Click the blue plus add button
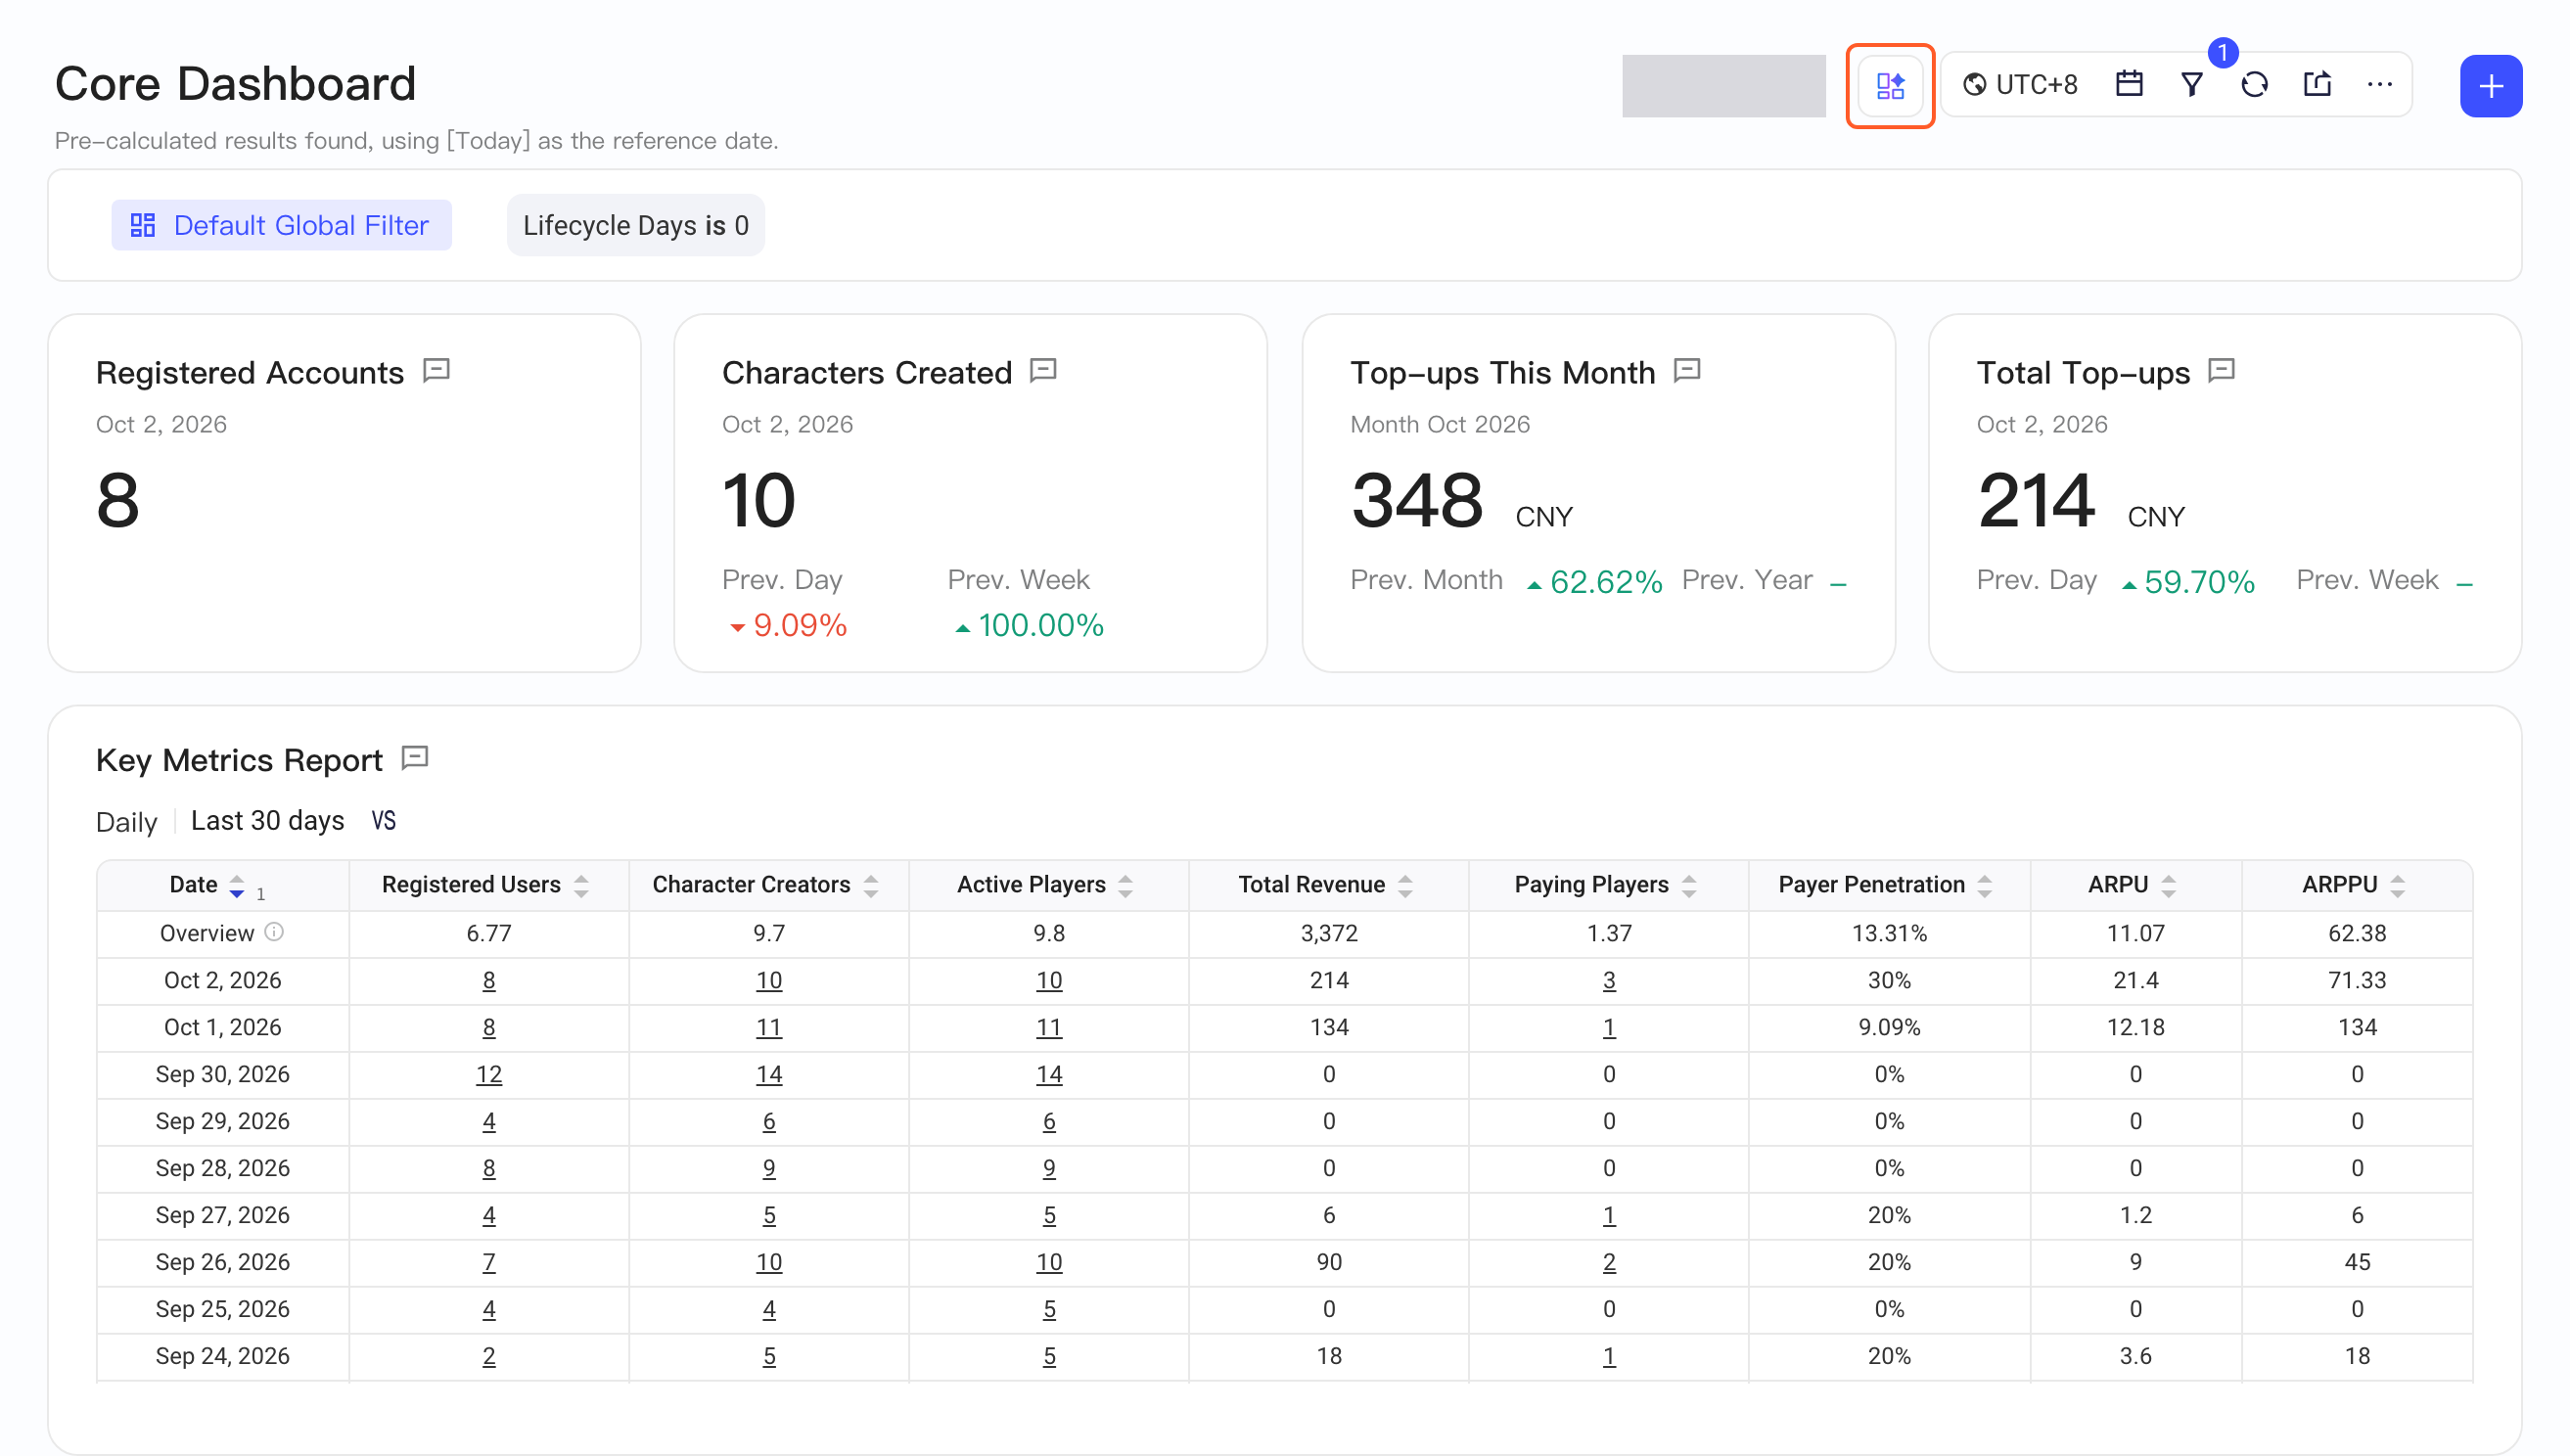2570x1456 pixels. click(2490, 86)
